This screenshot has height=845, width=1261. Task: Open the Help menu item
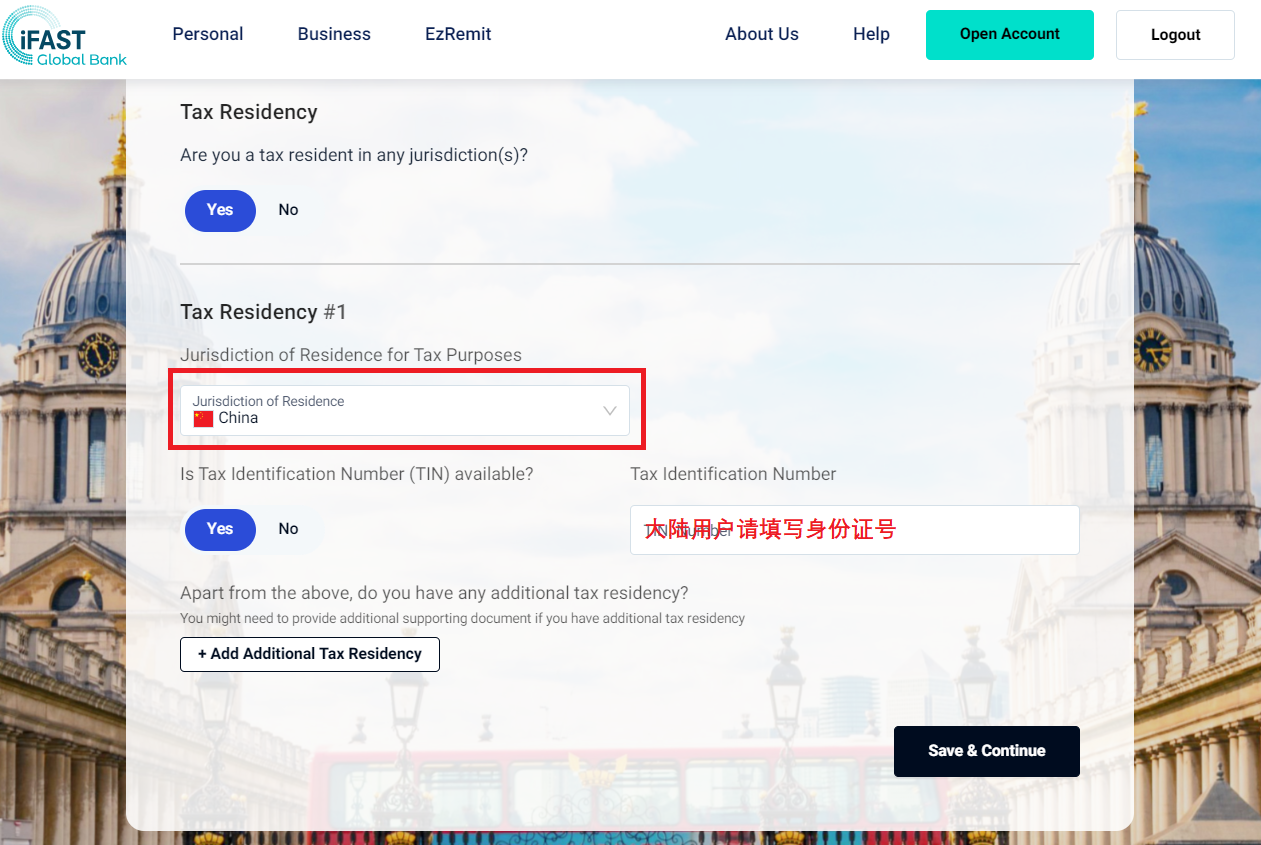click(871, 34)
